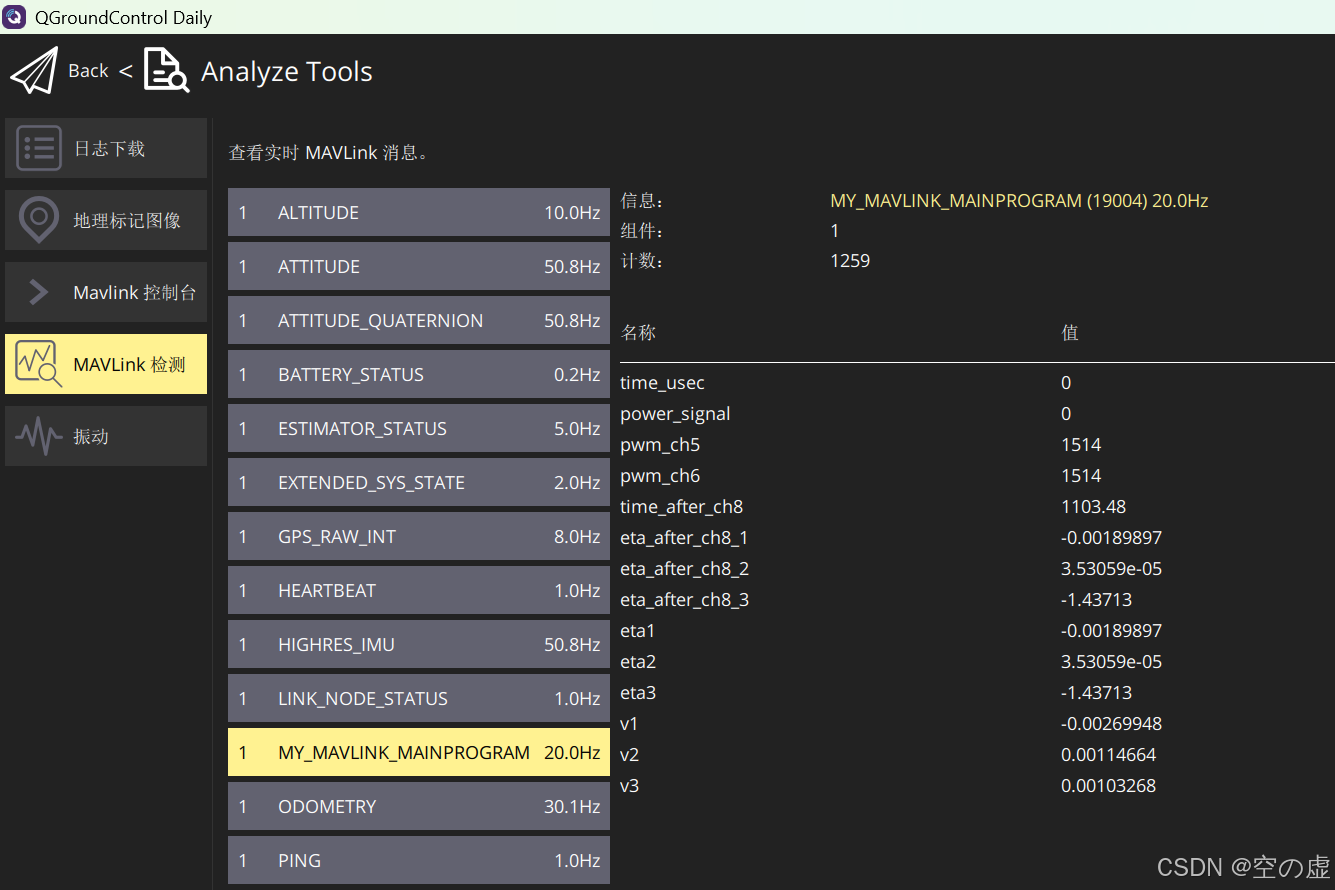View the HEARTBEAT message details
1335x890 pixels.
(x=418, y=590)
